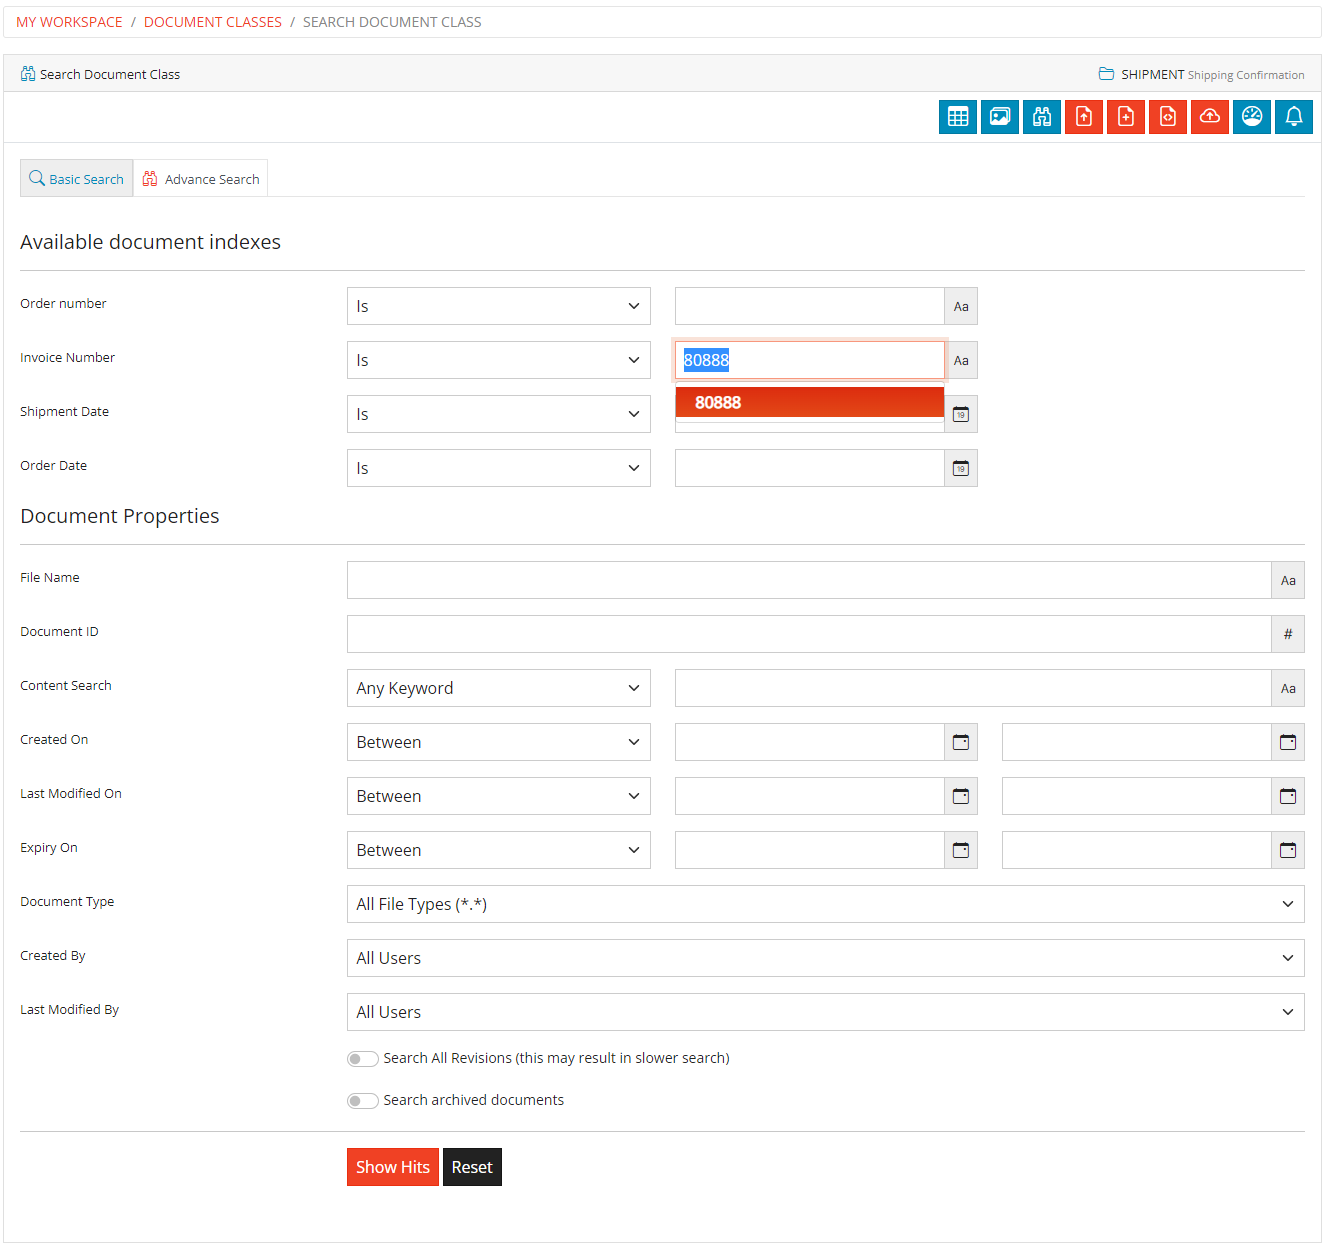This screenshot has height=1251, width=1329.
Task: Click the new document plus icon
Action: 1125,117
